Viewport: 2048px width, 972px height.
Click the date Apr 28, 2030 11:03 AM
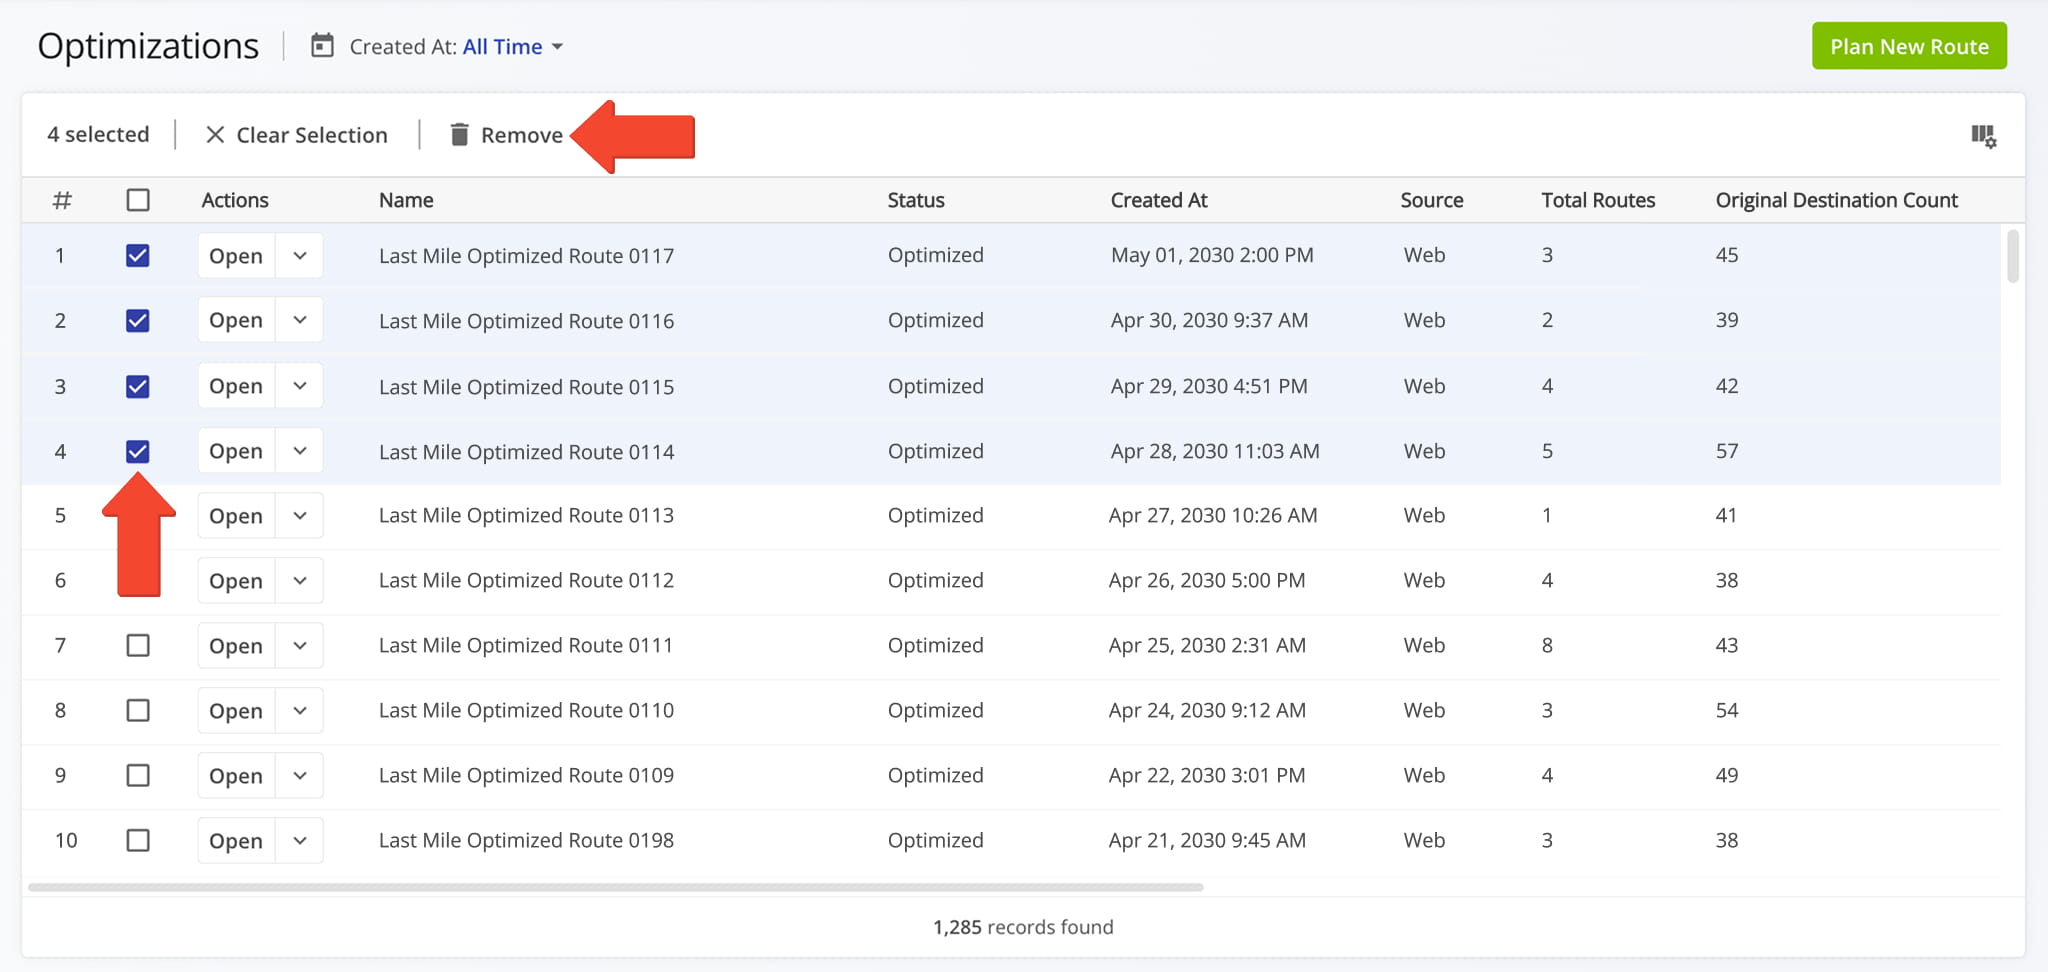1215,451
